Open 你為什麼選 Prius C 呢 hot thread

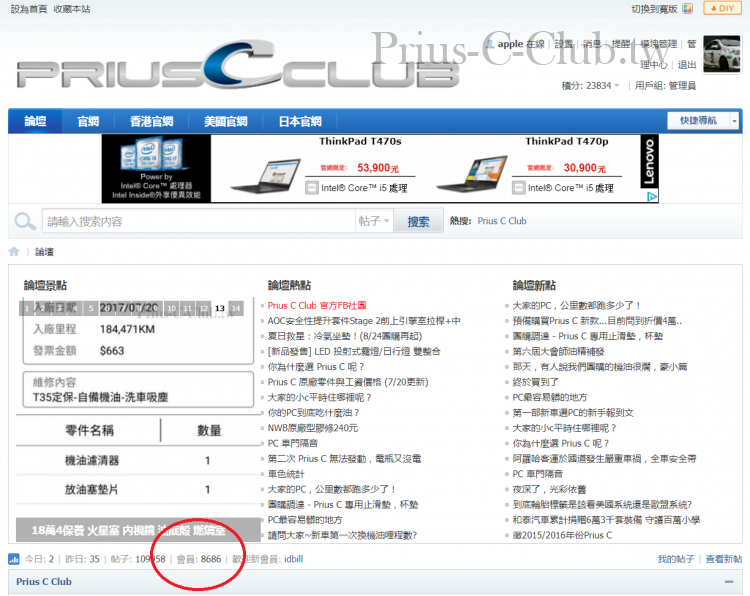click(316, 366)
